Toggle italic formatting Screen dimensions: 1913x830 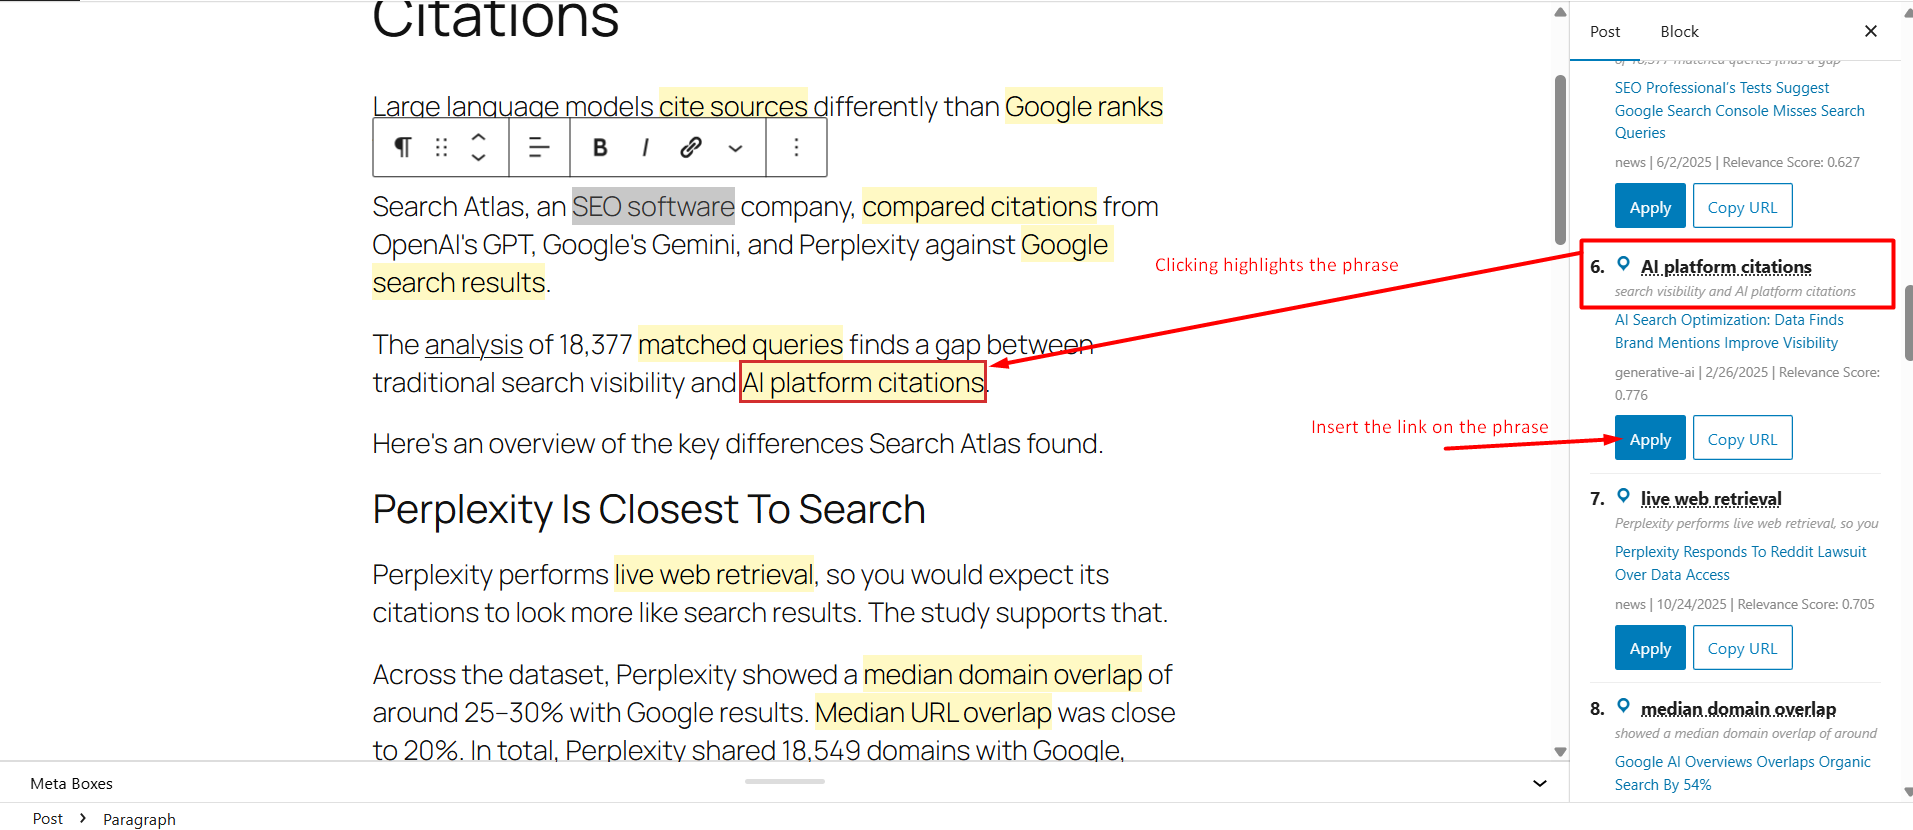coord(645,148)
